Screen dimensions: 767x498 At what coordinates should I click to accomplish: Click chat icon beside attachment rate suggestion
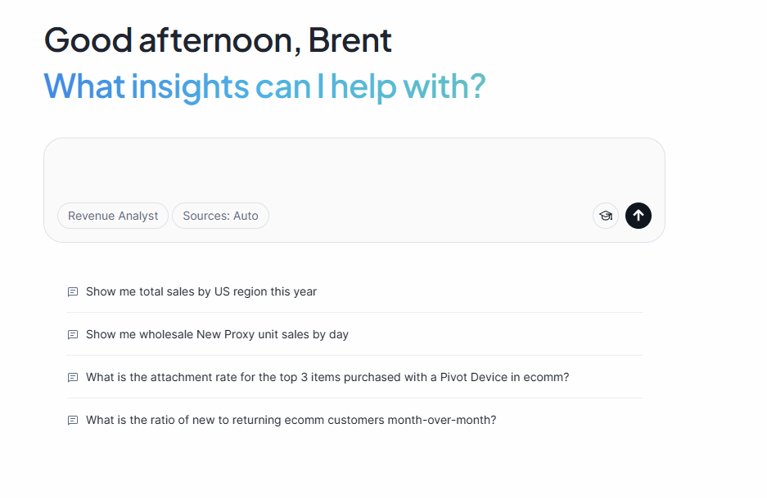tap(73, 378)
